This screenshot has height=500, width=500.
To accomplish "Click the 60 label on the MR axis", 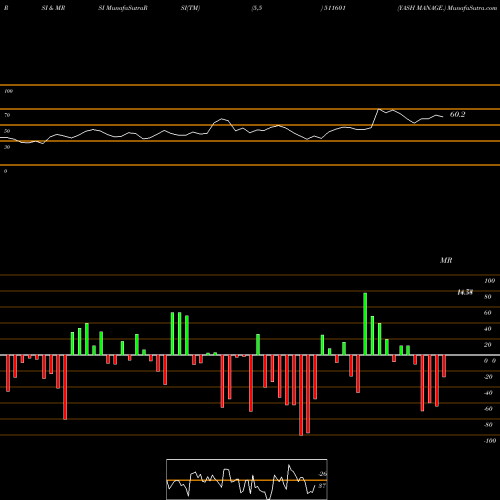I will [x=488, y=313].
